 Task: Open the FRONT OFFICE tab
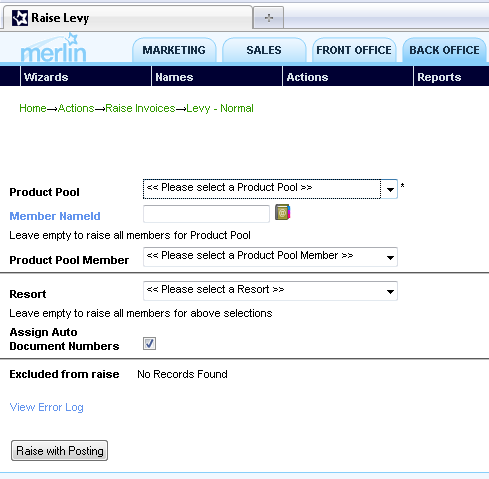[354, 50]
